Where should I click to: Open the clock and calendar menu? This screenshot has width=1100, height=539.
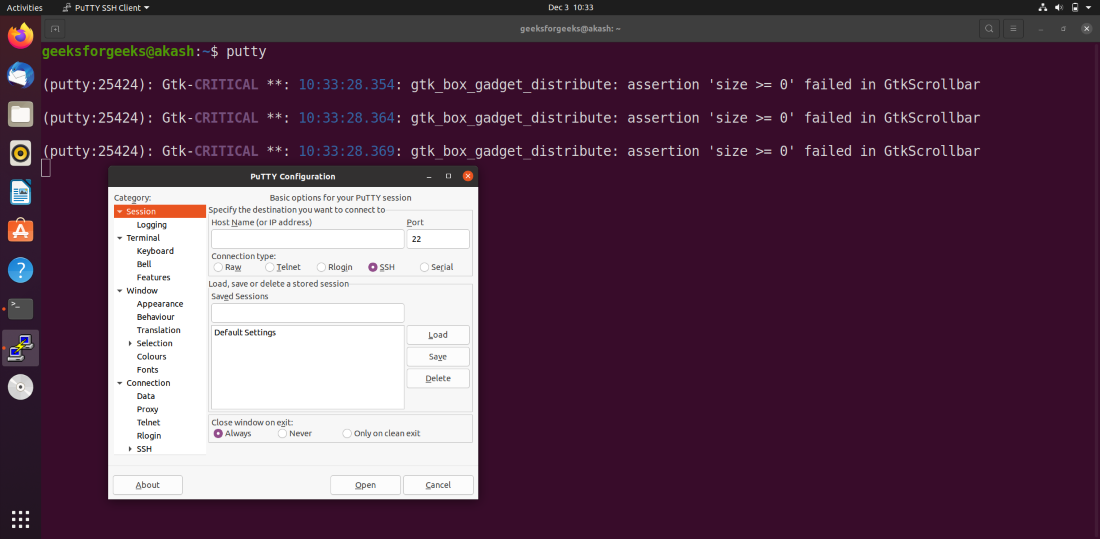tap(570, 8)
